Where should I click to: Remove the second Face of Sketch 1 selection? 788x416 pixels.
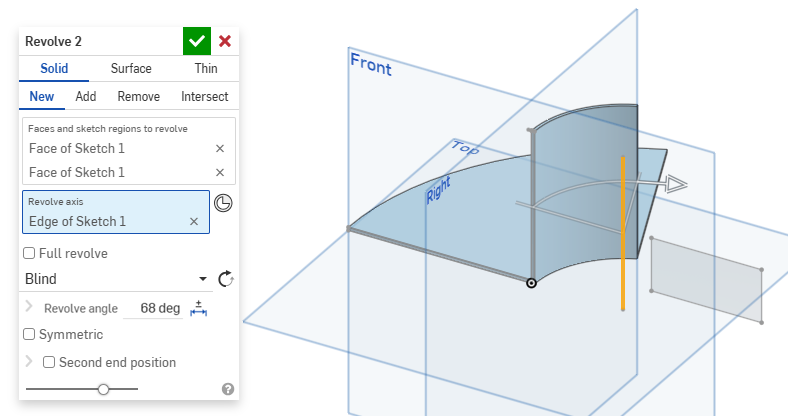pos(220,173)
